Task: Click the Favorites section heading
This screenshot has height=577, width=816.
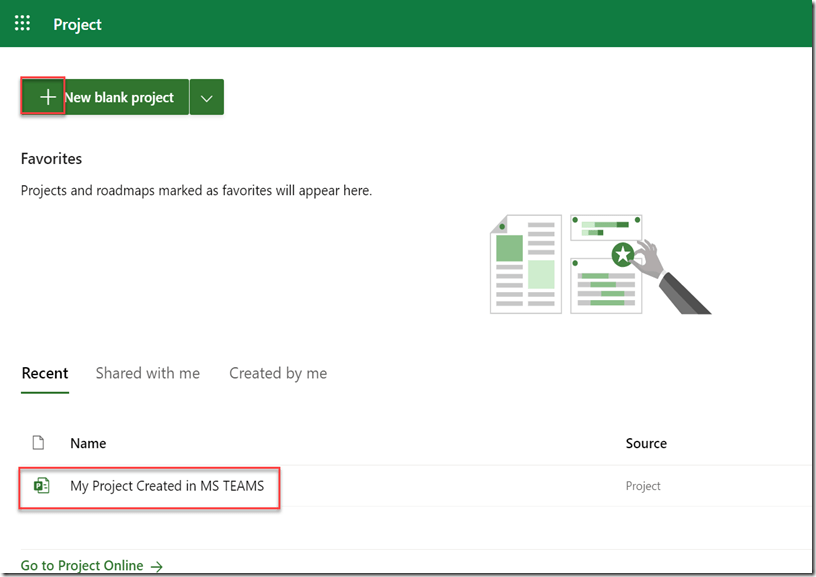Action: click(x=52, y=158)
